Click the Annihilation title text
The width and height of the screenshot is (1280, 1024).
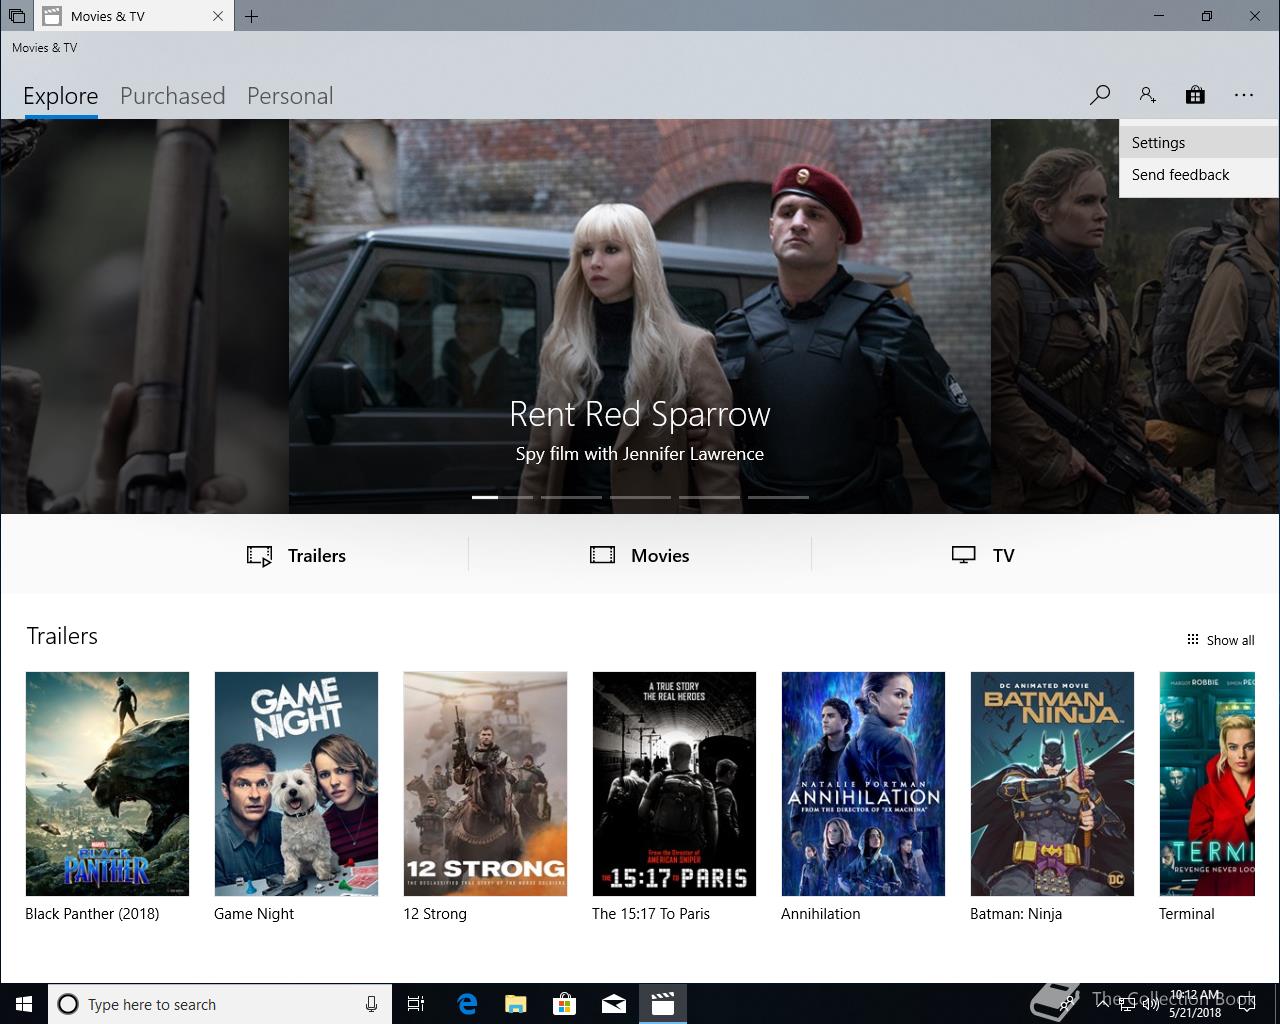(x=821, y=914)
